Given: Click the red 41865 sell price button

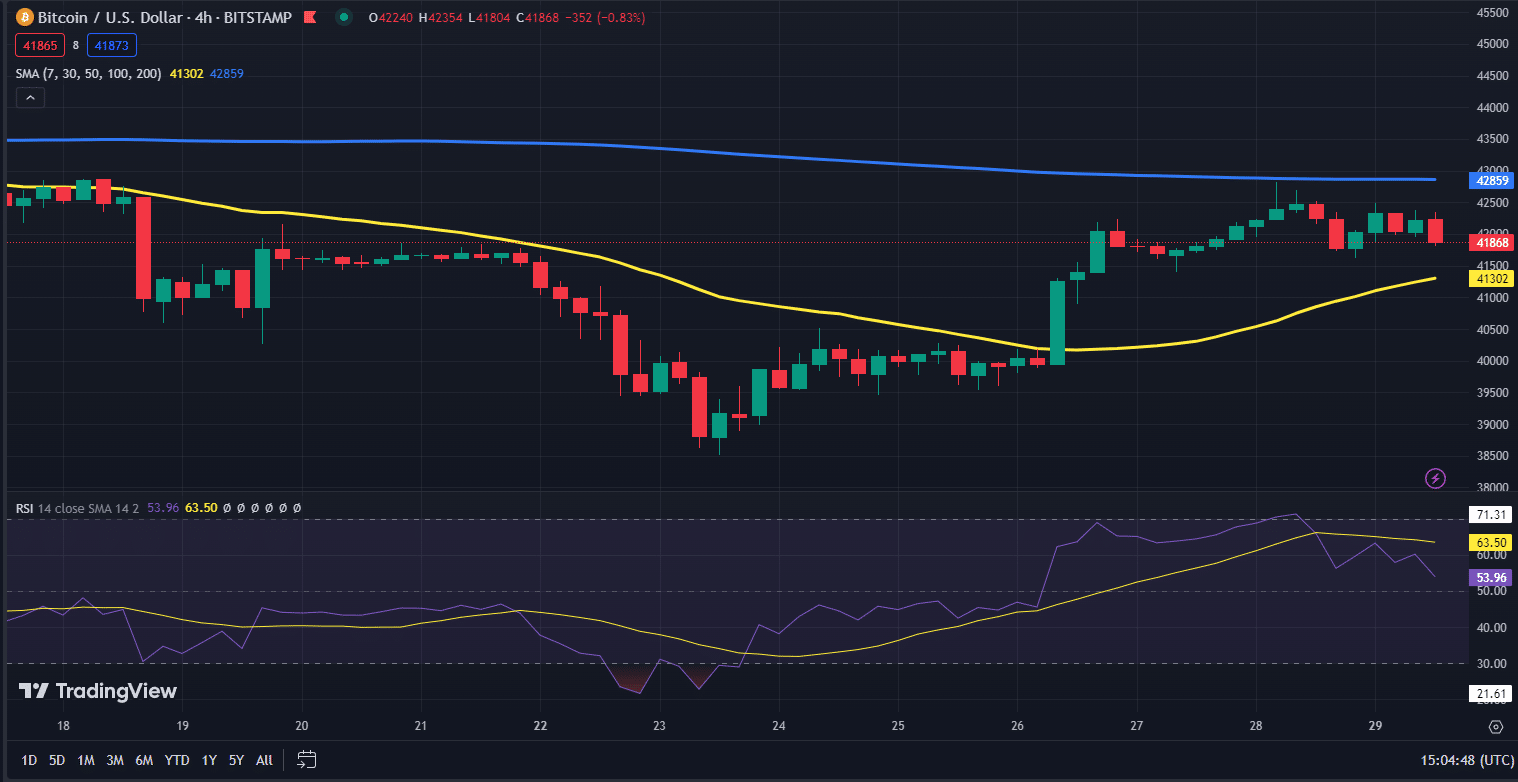Looking at the screenshot, I should click(x=40, y=45).
